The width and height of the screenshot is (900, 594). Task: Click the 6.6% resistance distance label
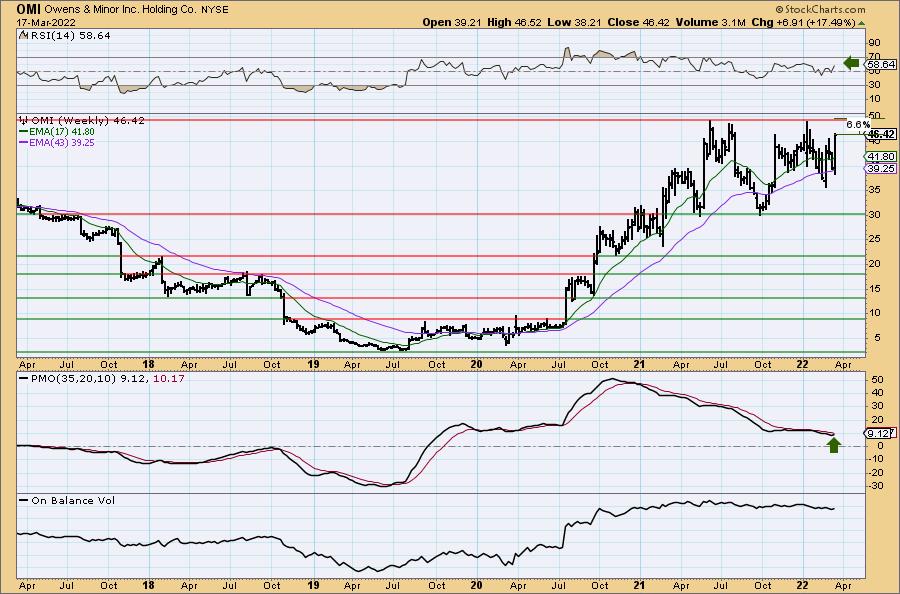(858, 124)
